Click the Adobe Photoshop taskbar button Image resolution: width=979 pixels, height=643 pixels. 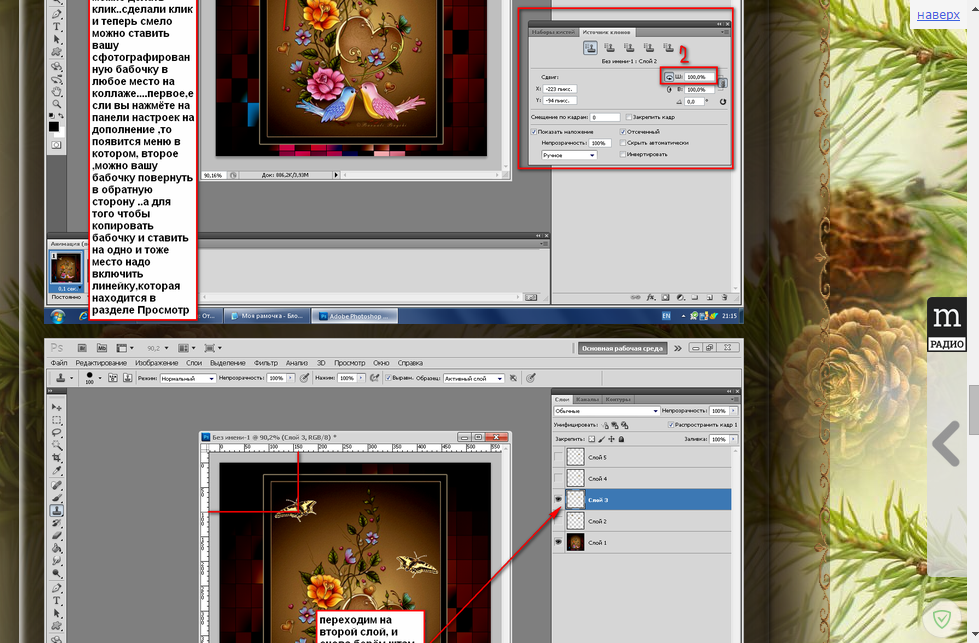(x=355, y=316)
